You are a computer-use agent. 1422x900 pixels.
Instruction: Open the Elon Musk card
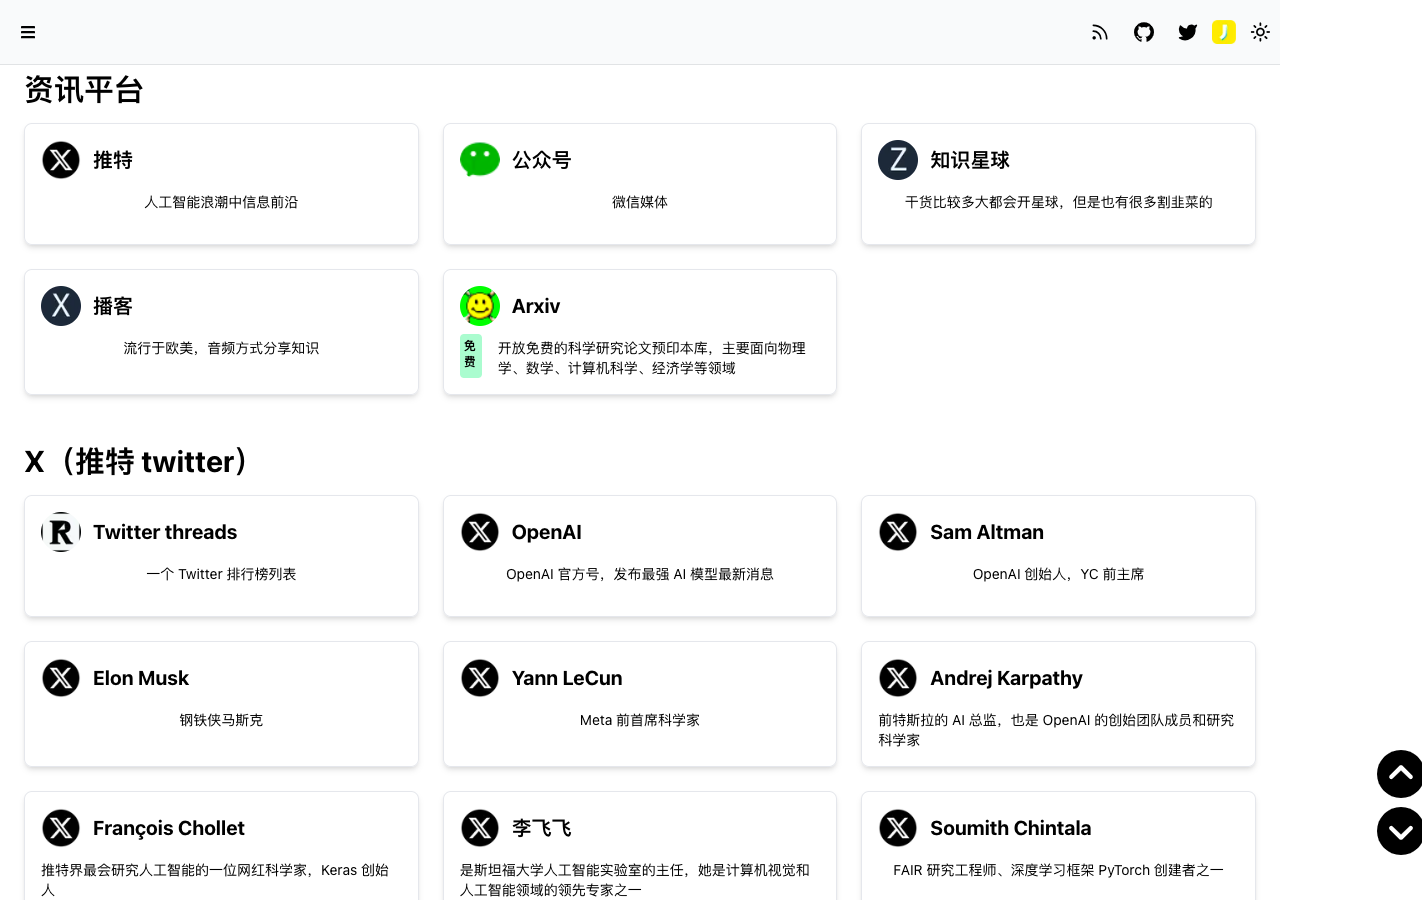tap(221, 704)
